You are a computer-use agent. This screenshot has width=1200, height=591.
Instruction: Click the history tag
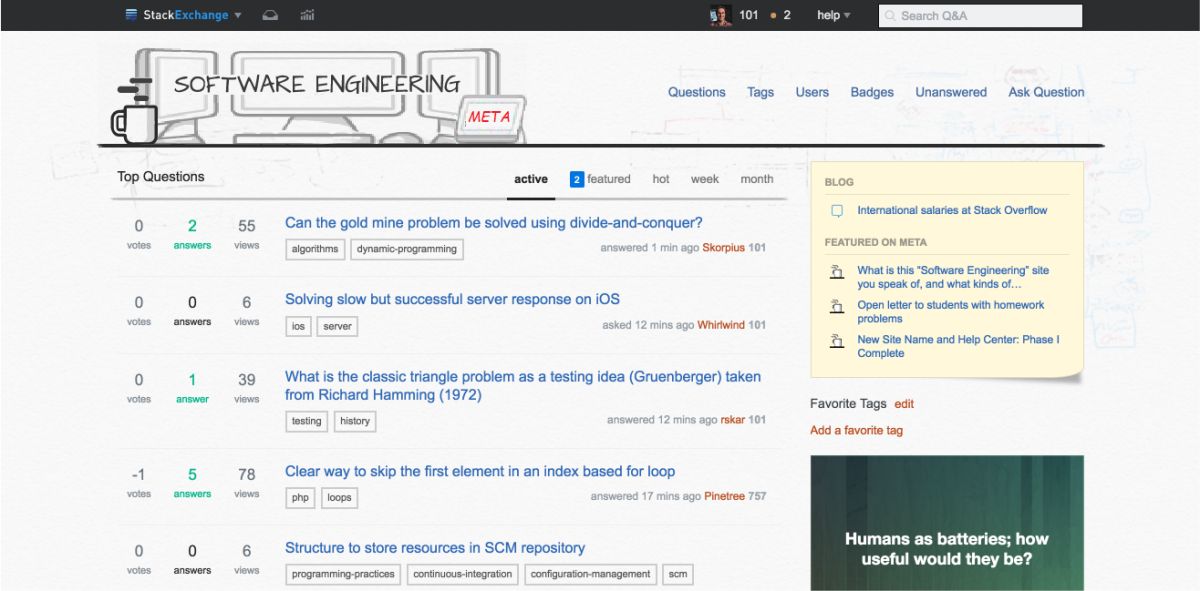click(x=355, y=421)
